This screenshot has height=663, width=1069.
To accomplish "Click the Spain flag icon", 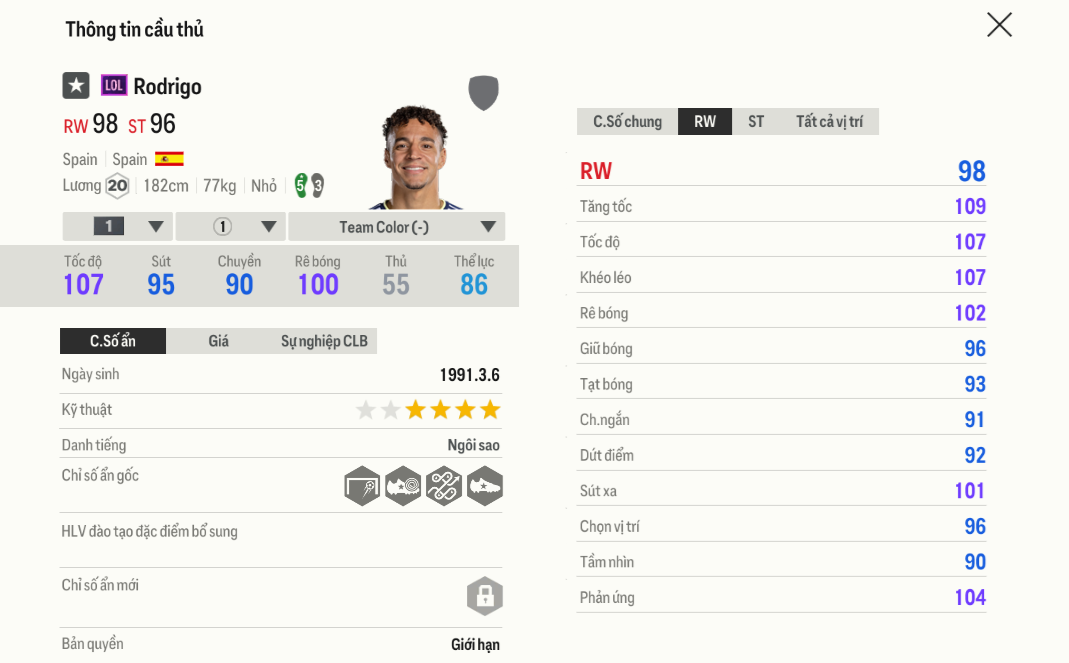I will [x=168, y=158].
